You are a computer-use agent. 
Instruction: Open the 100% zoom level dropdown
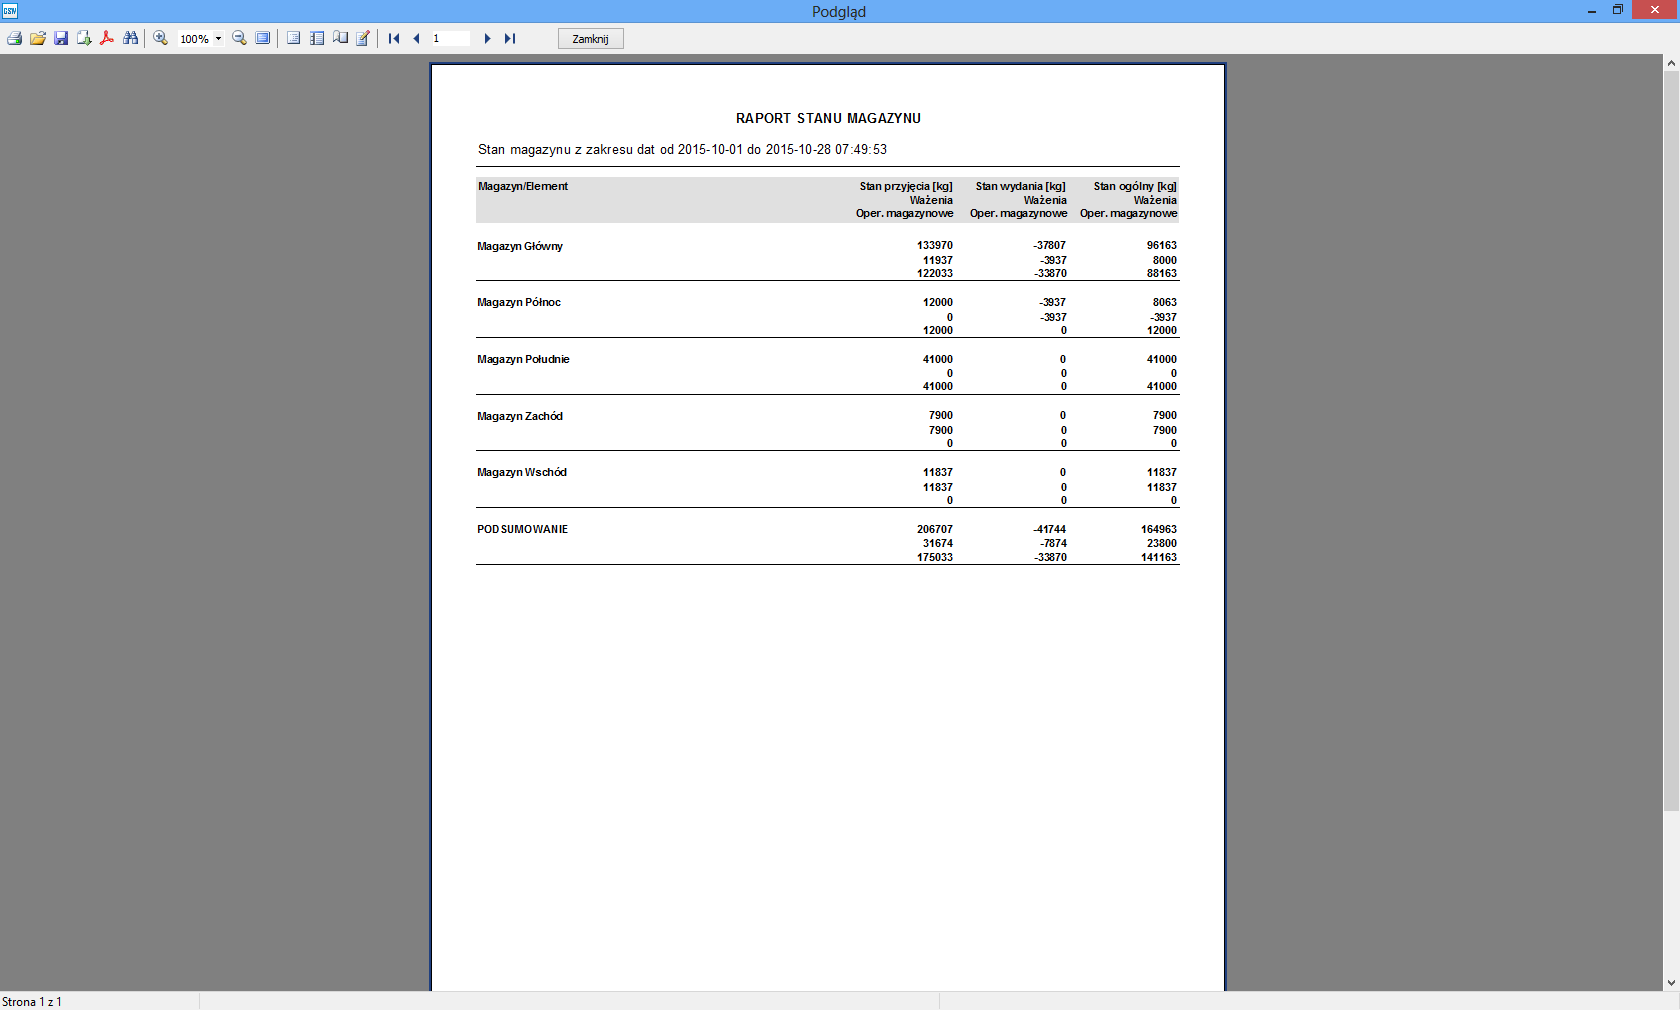coord(218,39)
